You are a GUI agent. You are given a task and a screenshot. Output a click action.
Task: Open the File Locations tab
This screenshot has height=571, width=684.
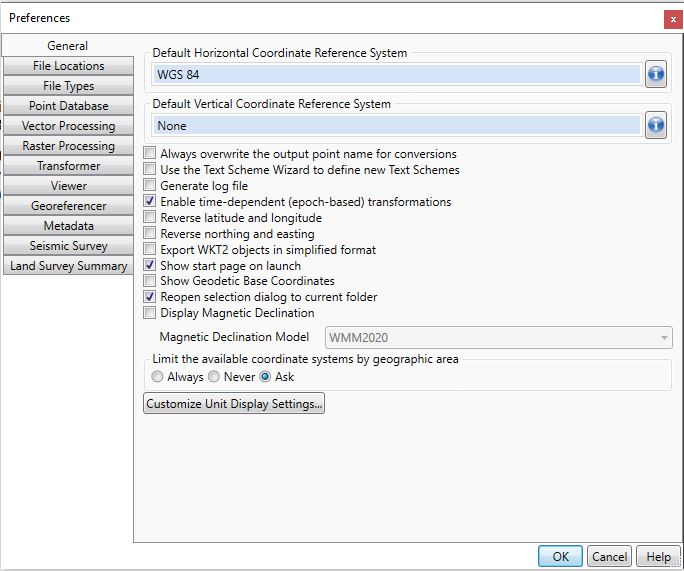[68, 66]
